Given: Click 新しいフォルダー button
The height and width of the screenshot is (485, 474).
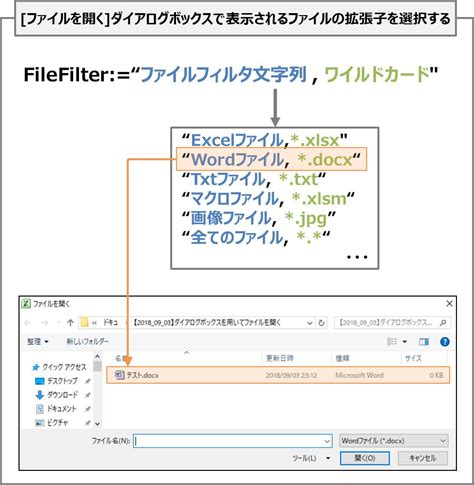Looking at the screenshot, I should click(x=88, y=341).
